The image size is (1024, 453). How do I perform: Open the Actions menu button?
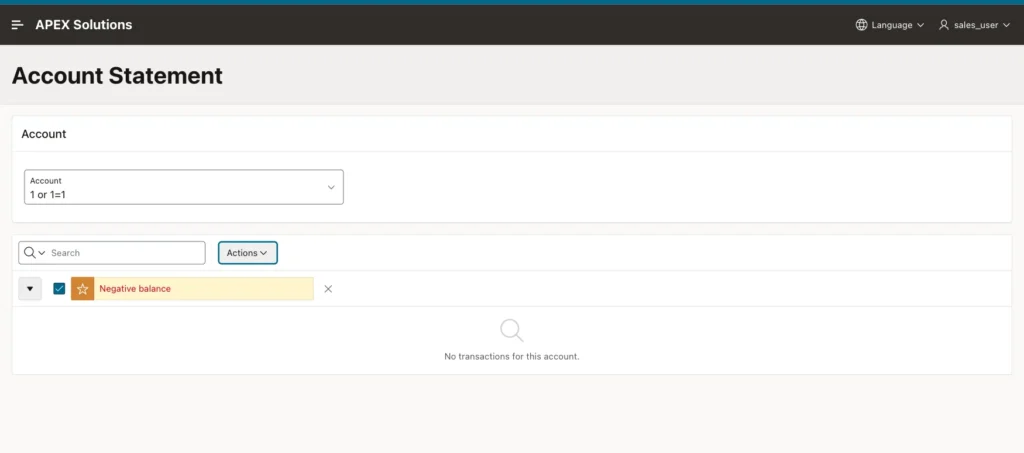[x=248, y=253]
